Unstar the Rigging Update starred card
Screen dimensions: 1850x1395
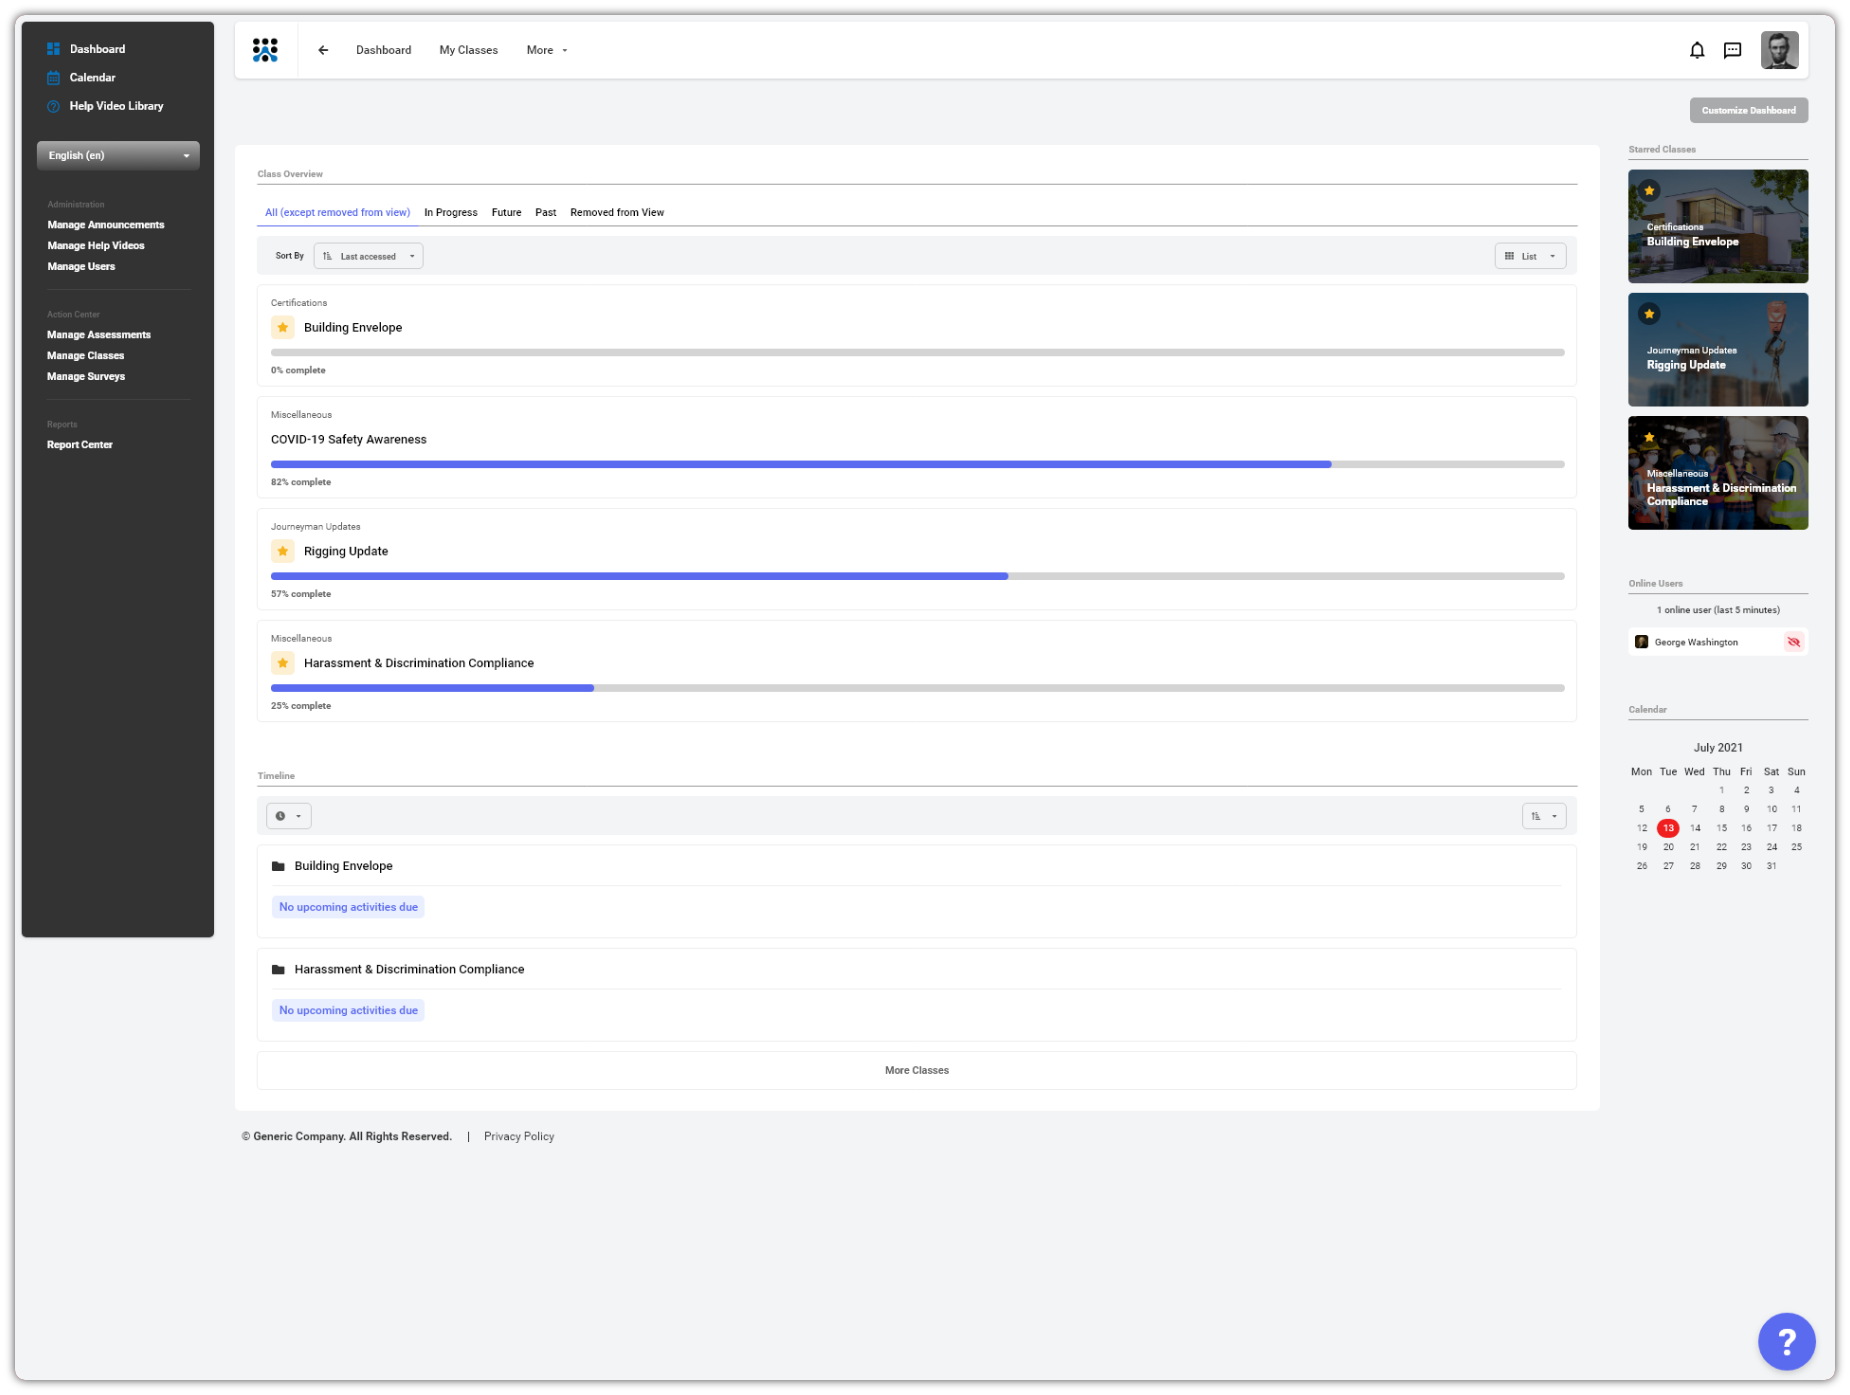point(1649,314)
